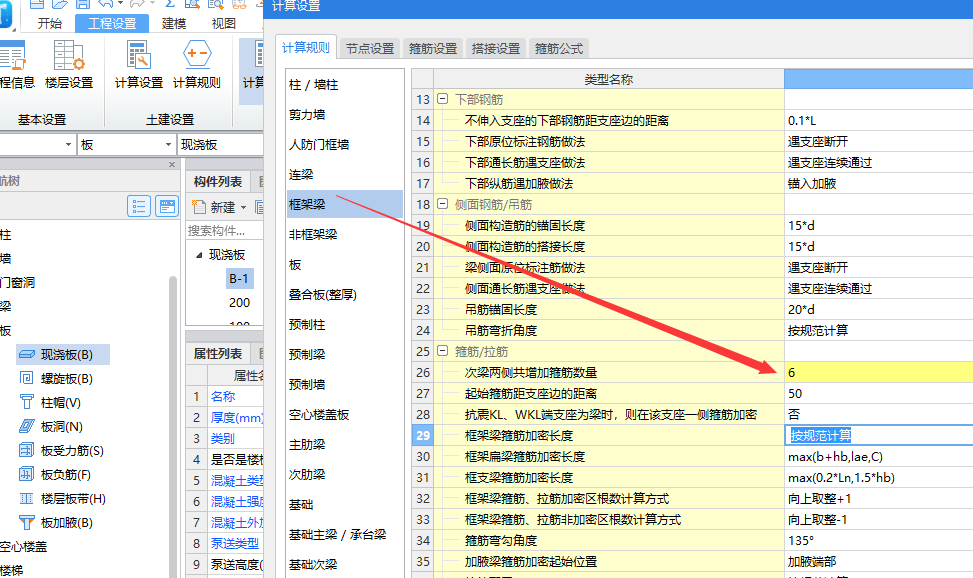This screenshot has height=578, width=973.
Task: Switch to 节点设置 tab
Action: tap(370, 48)
